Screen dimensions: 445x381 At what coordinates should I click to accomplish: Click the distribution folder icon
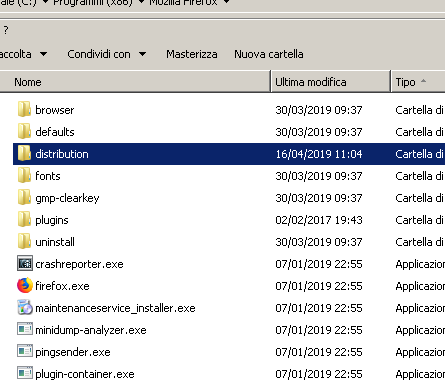click(24, 153)
